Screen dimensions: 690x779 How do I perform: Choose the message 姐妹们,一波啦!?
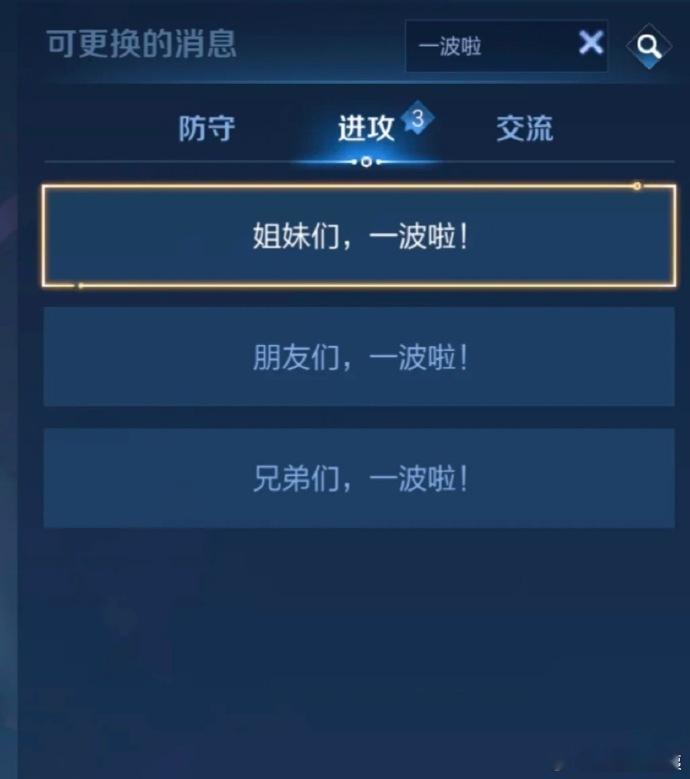tap(359, 235)
